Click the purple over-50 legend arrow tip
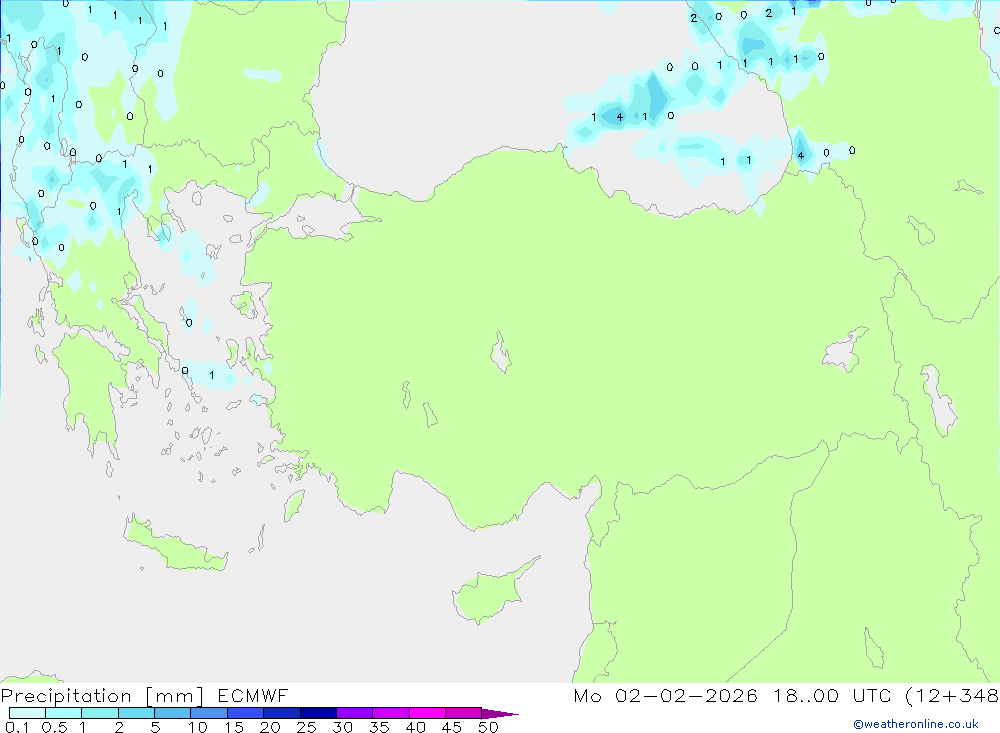This screenshot has height=733, width=1000. click(500, 714)
